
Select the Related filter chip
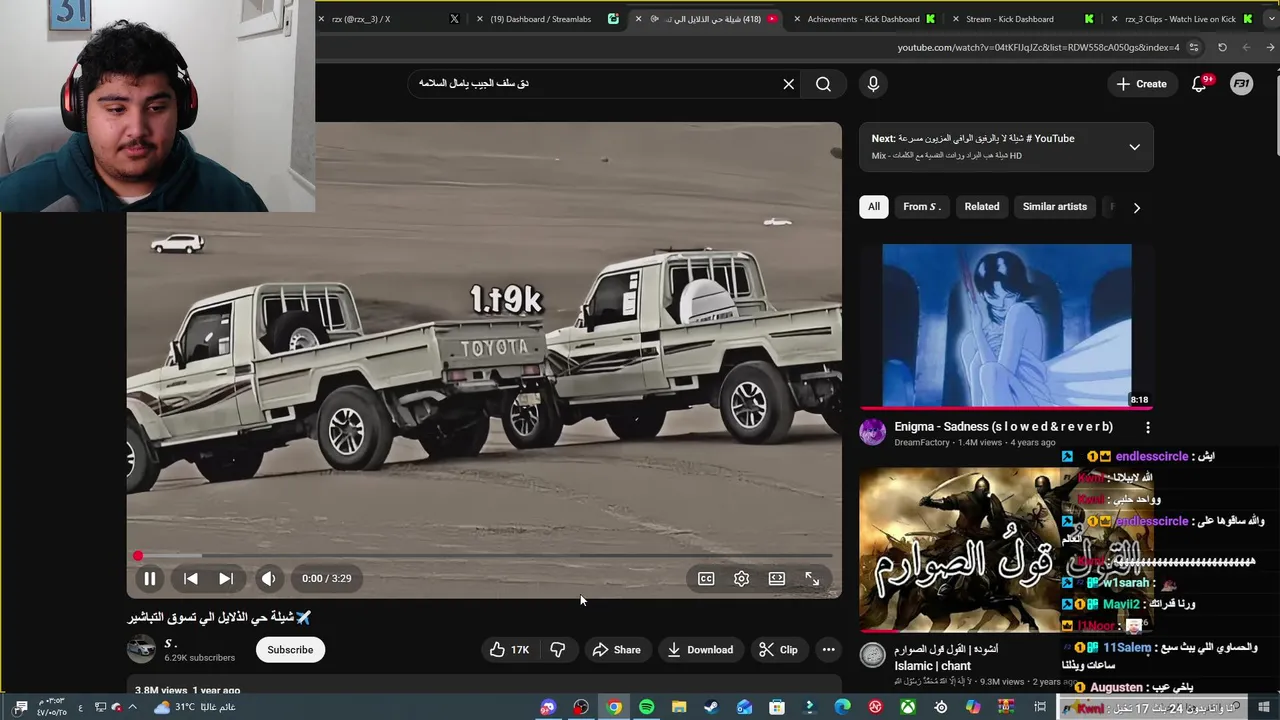(982, 207)
